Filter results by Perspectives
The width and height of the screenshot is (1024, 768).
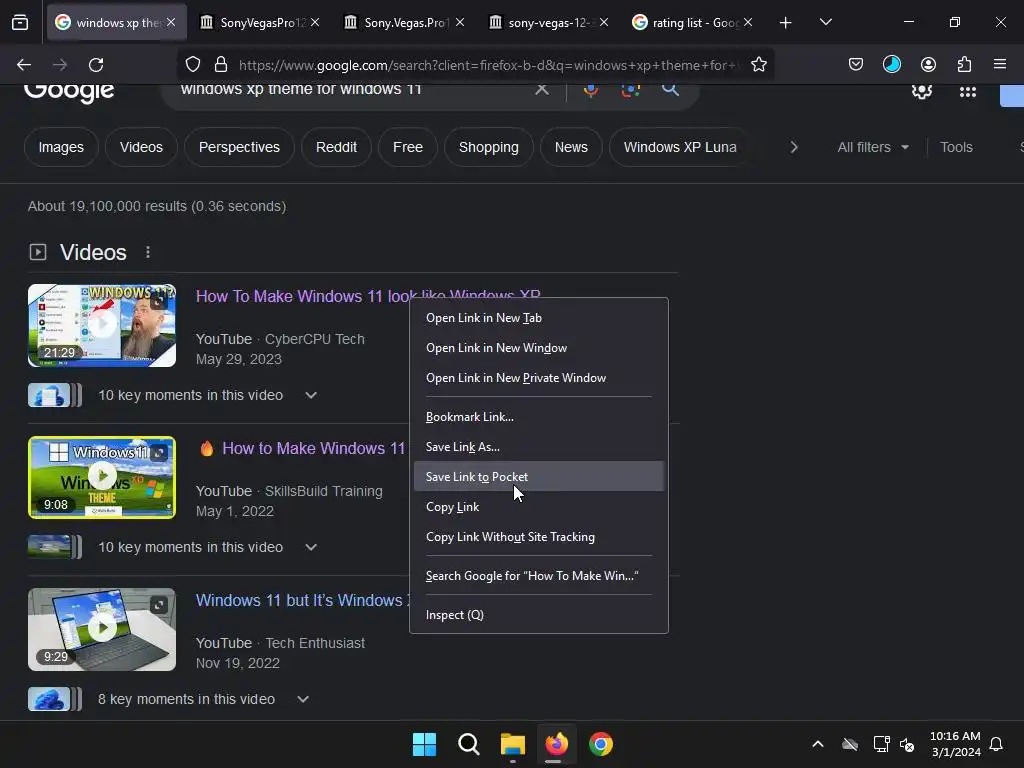(239, 148)
